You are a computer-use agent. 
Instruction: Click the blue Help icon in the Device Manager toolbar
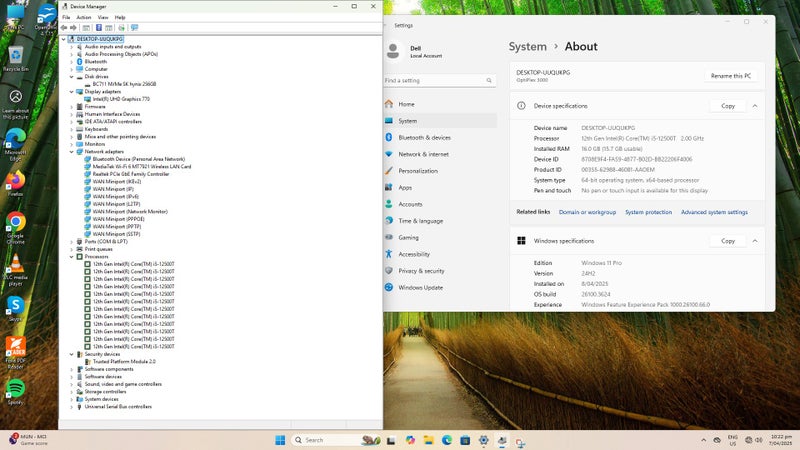[x=98, y=28]
